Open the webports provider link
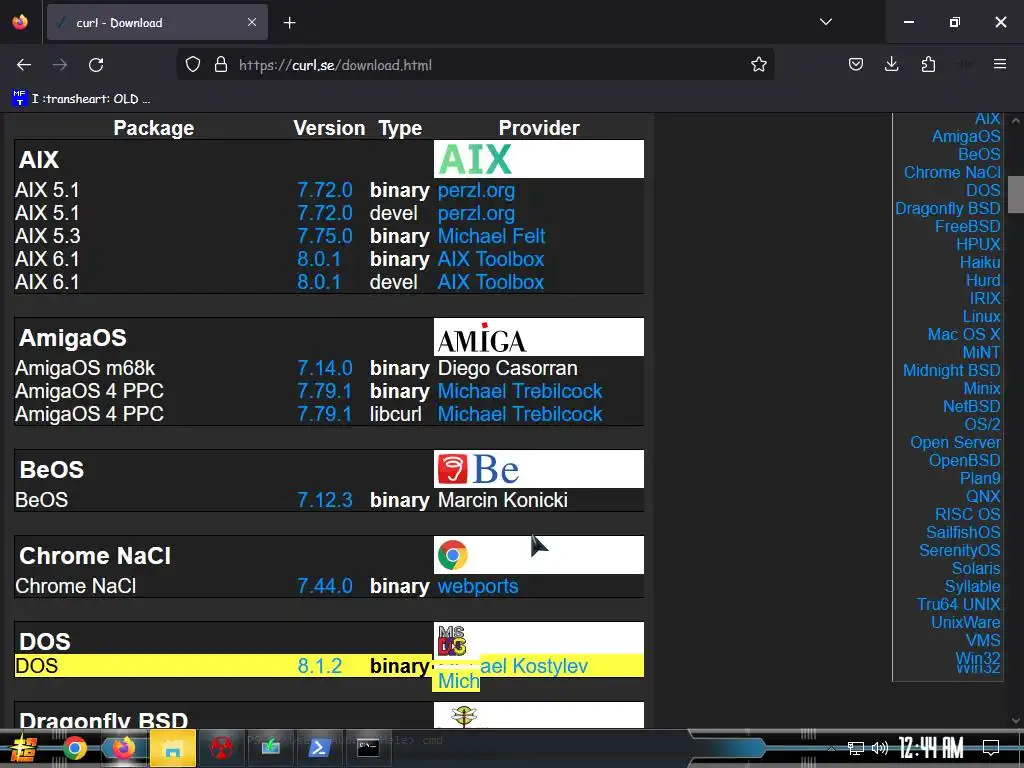The width and height of the screenshot is (1024, 768). (x=477, y=586)
